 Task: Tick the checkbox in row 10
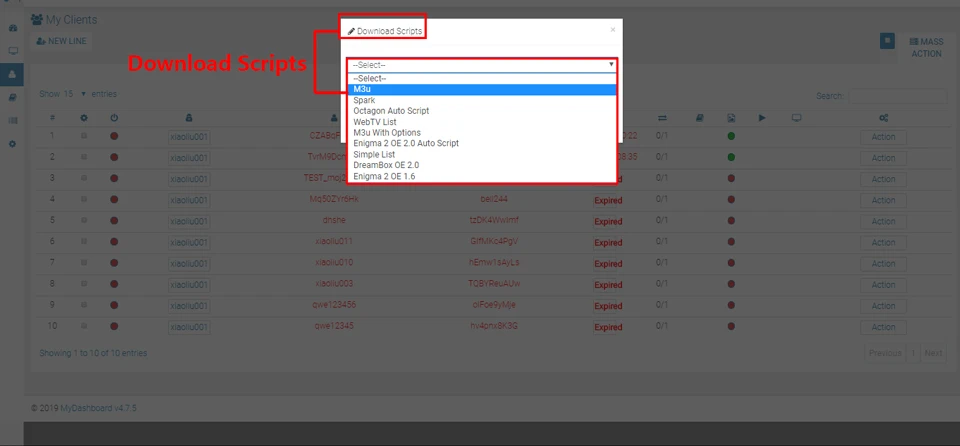tap(84, 326)
